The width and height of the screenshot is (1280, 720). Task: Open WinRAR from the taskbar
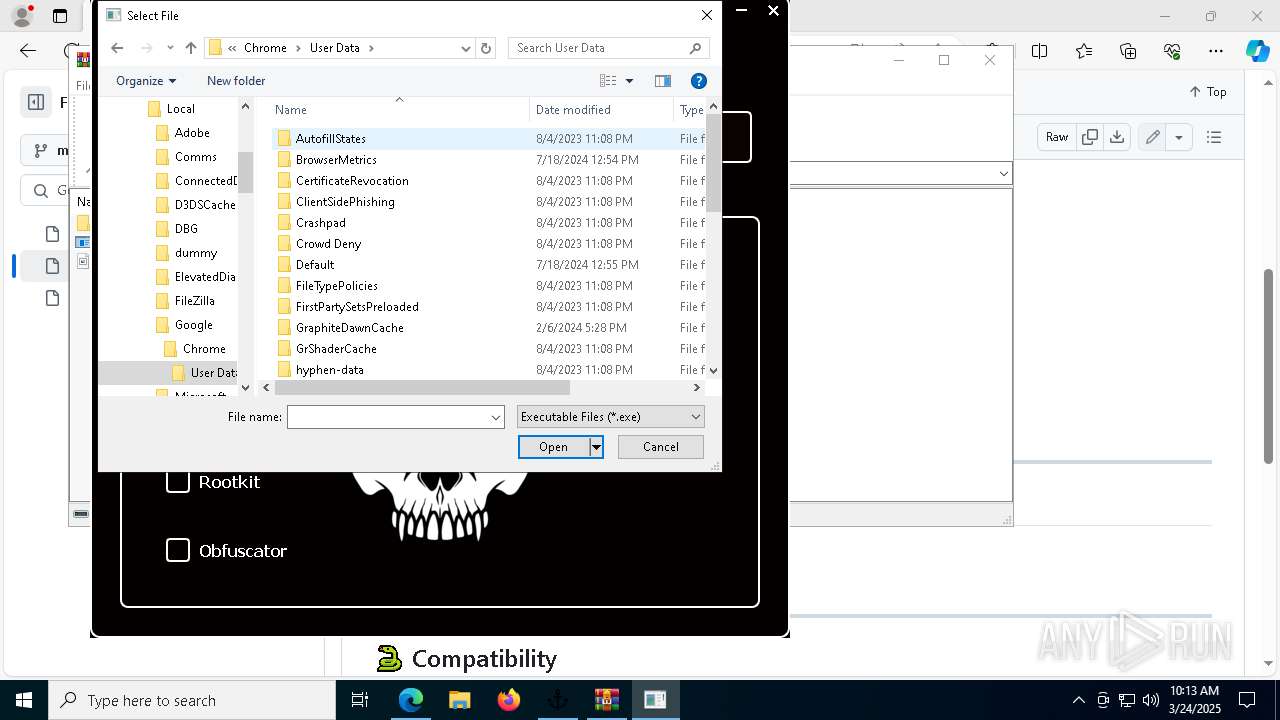coord(607,700)
